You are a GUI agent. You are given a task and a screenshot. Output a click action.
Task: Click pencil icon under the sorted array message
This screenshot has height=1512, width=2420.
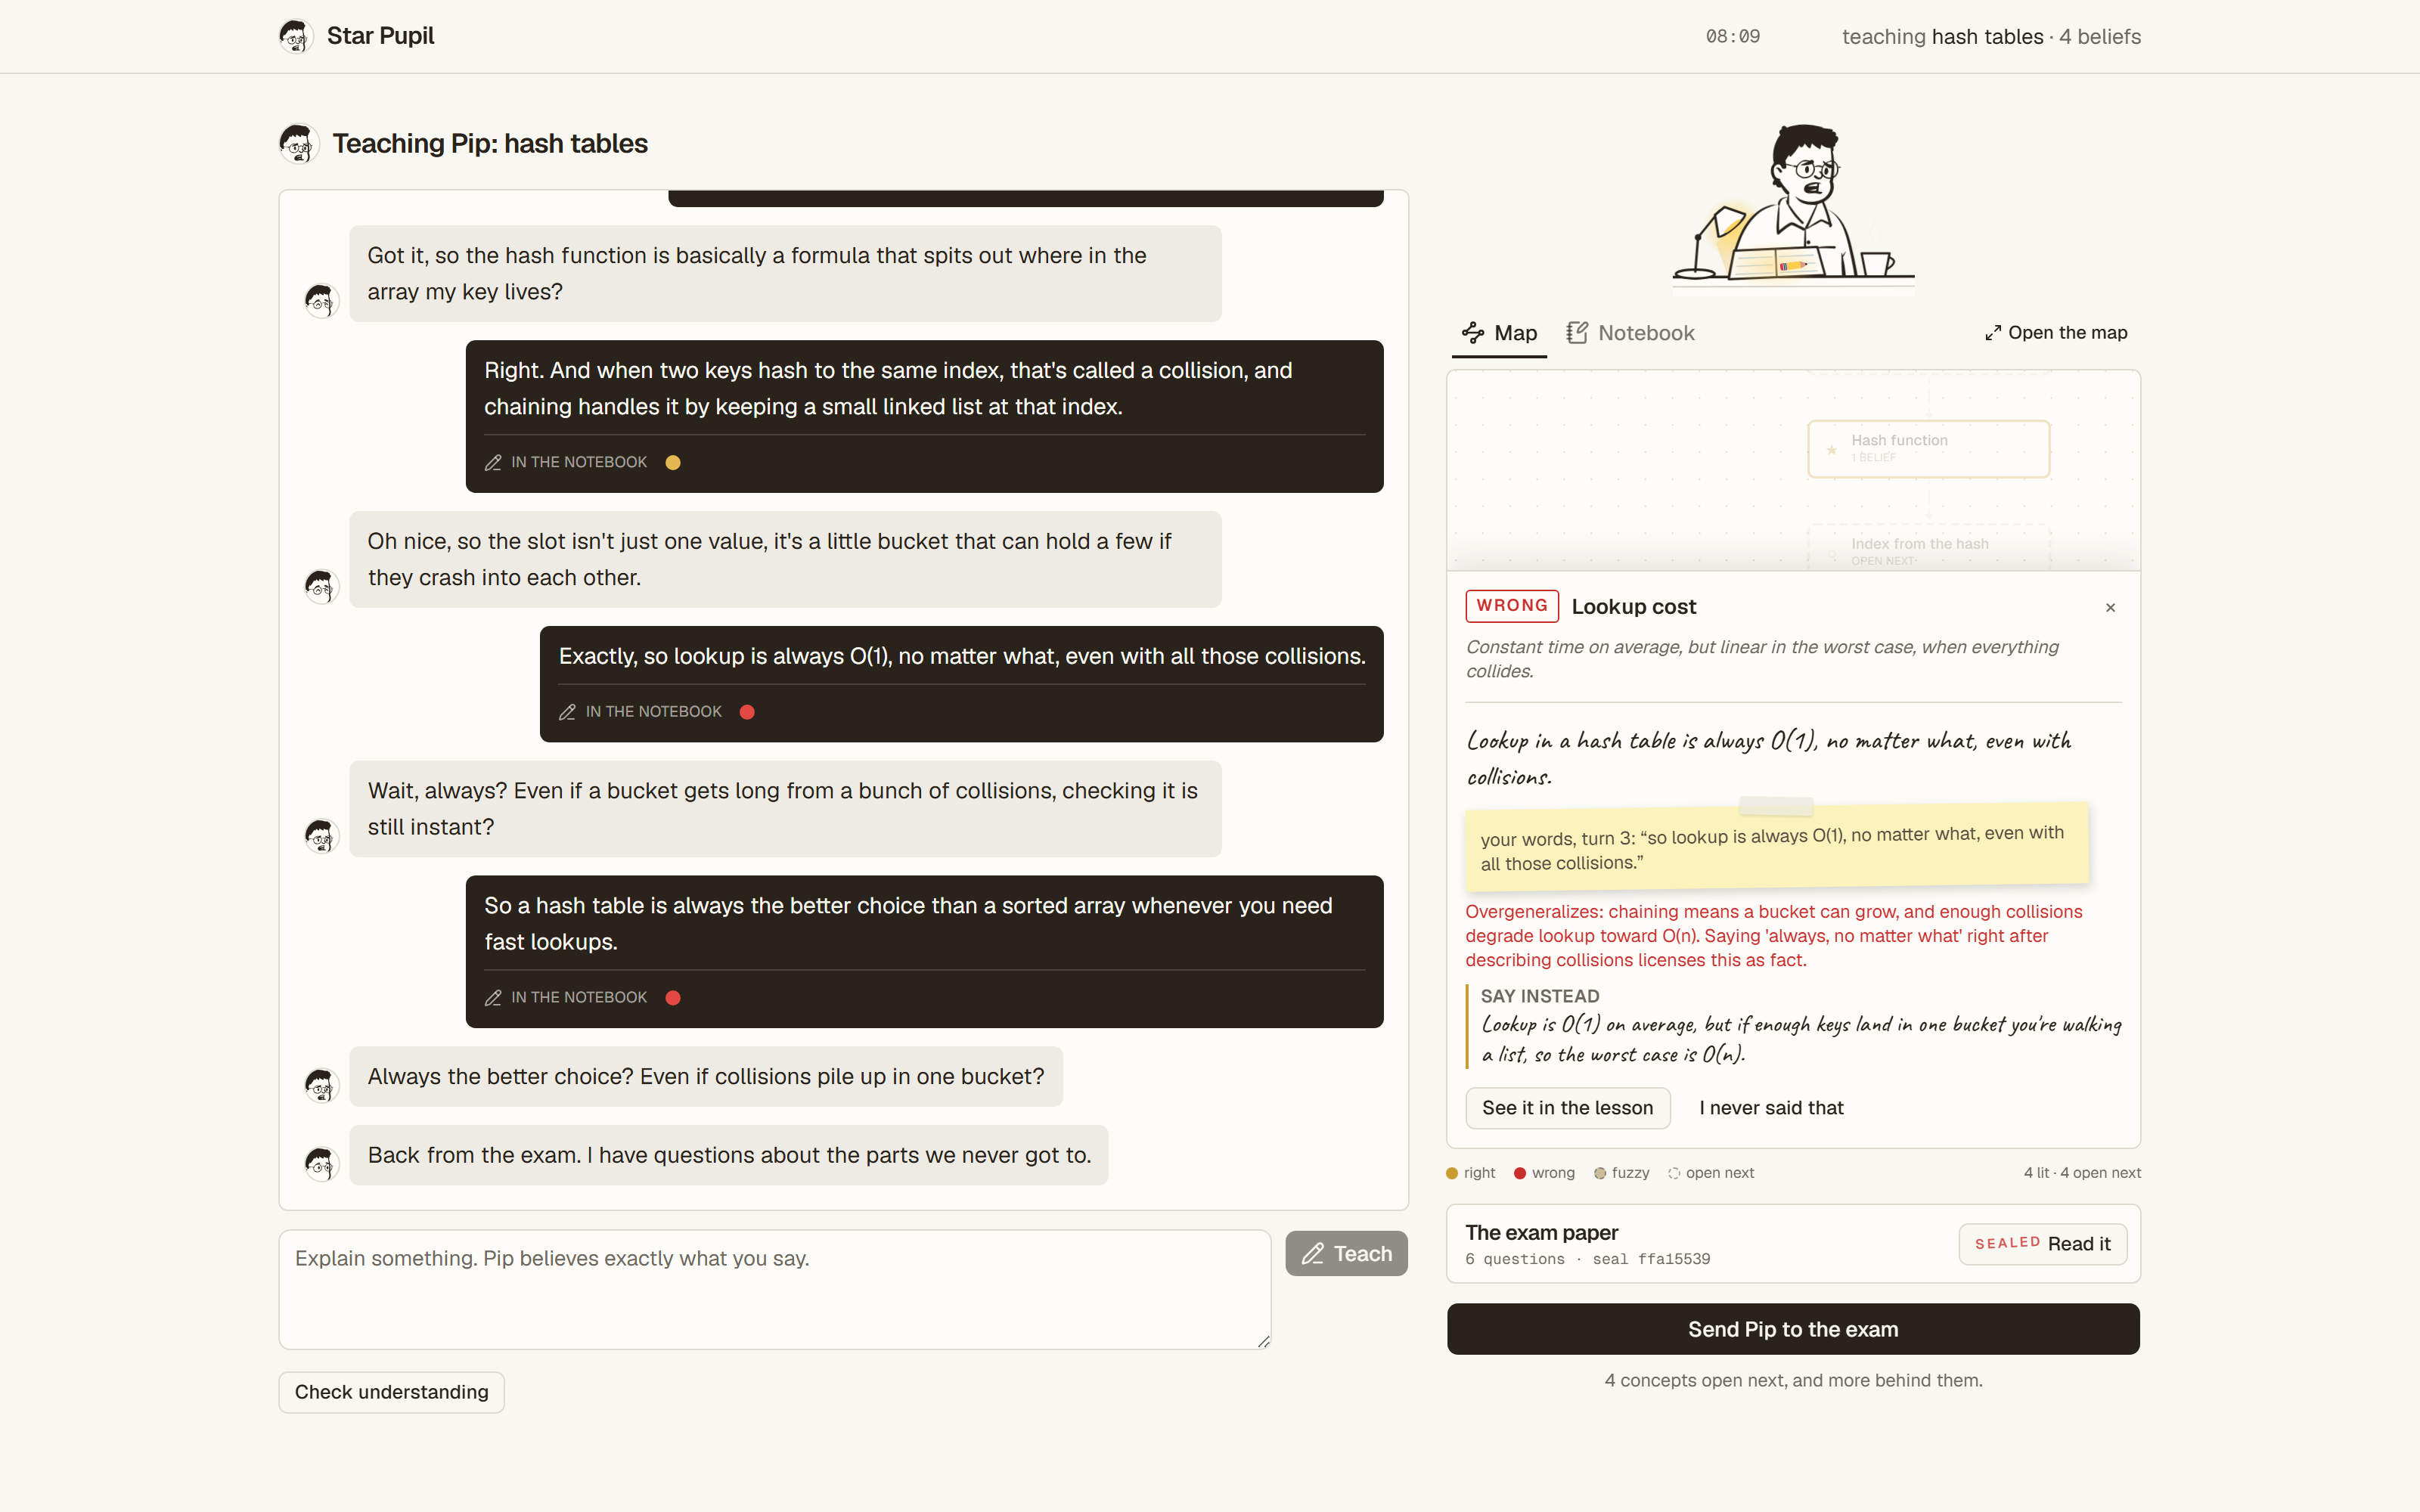click(x=493, y=998)
